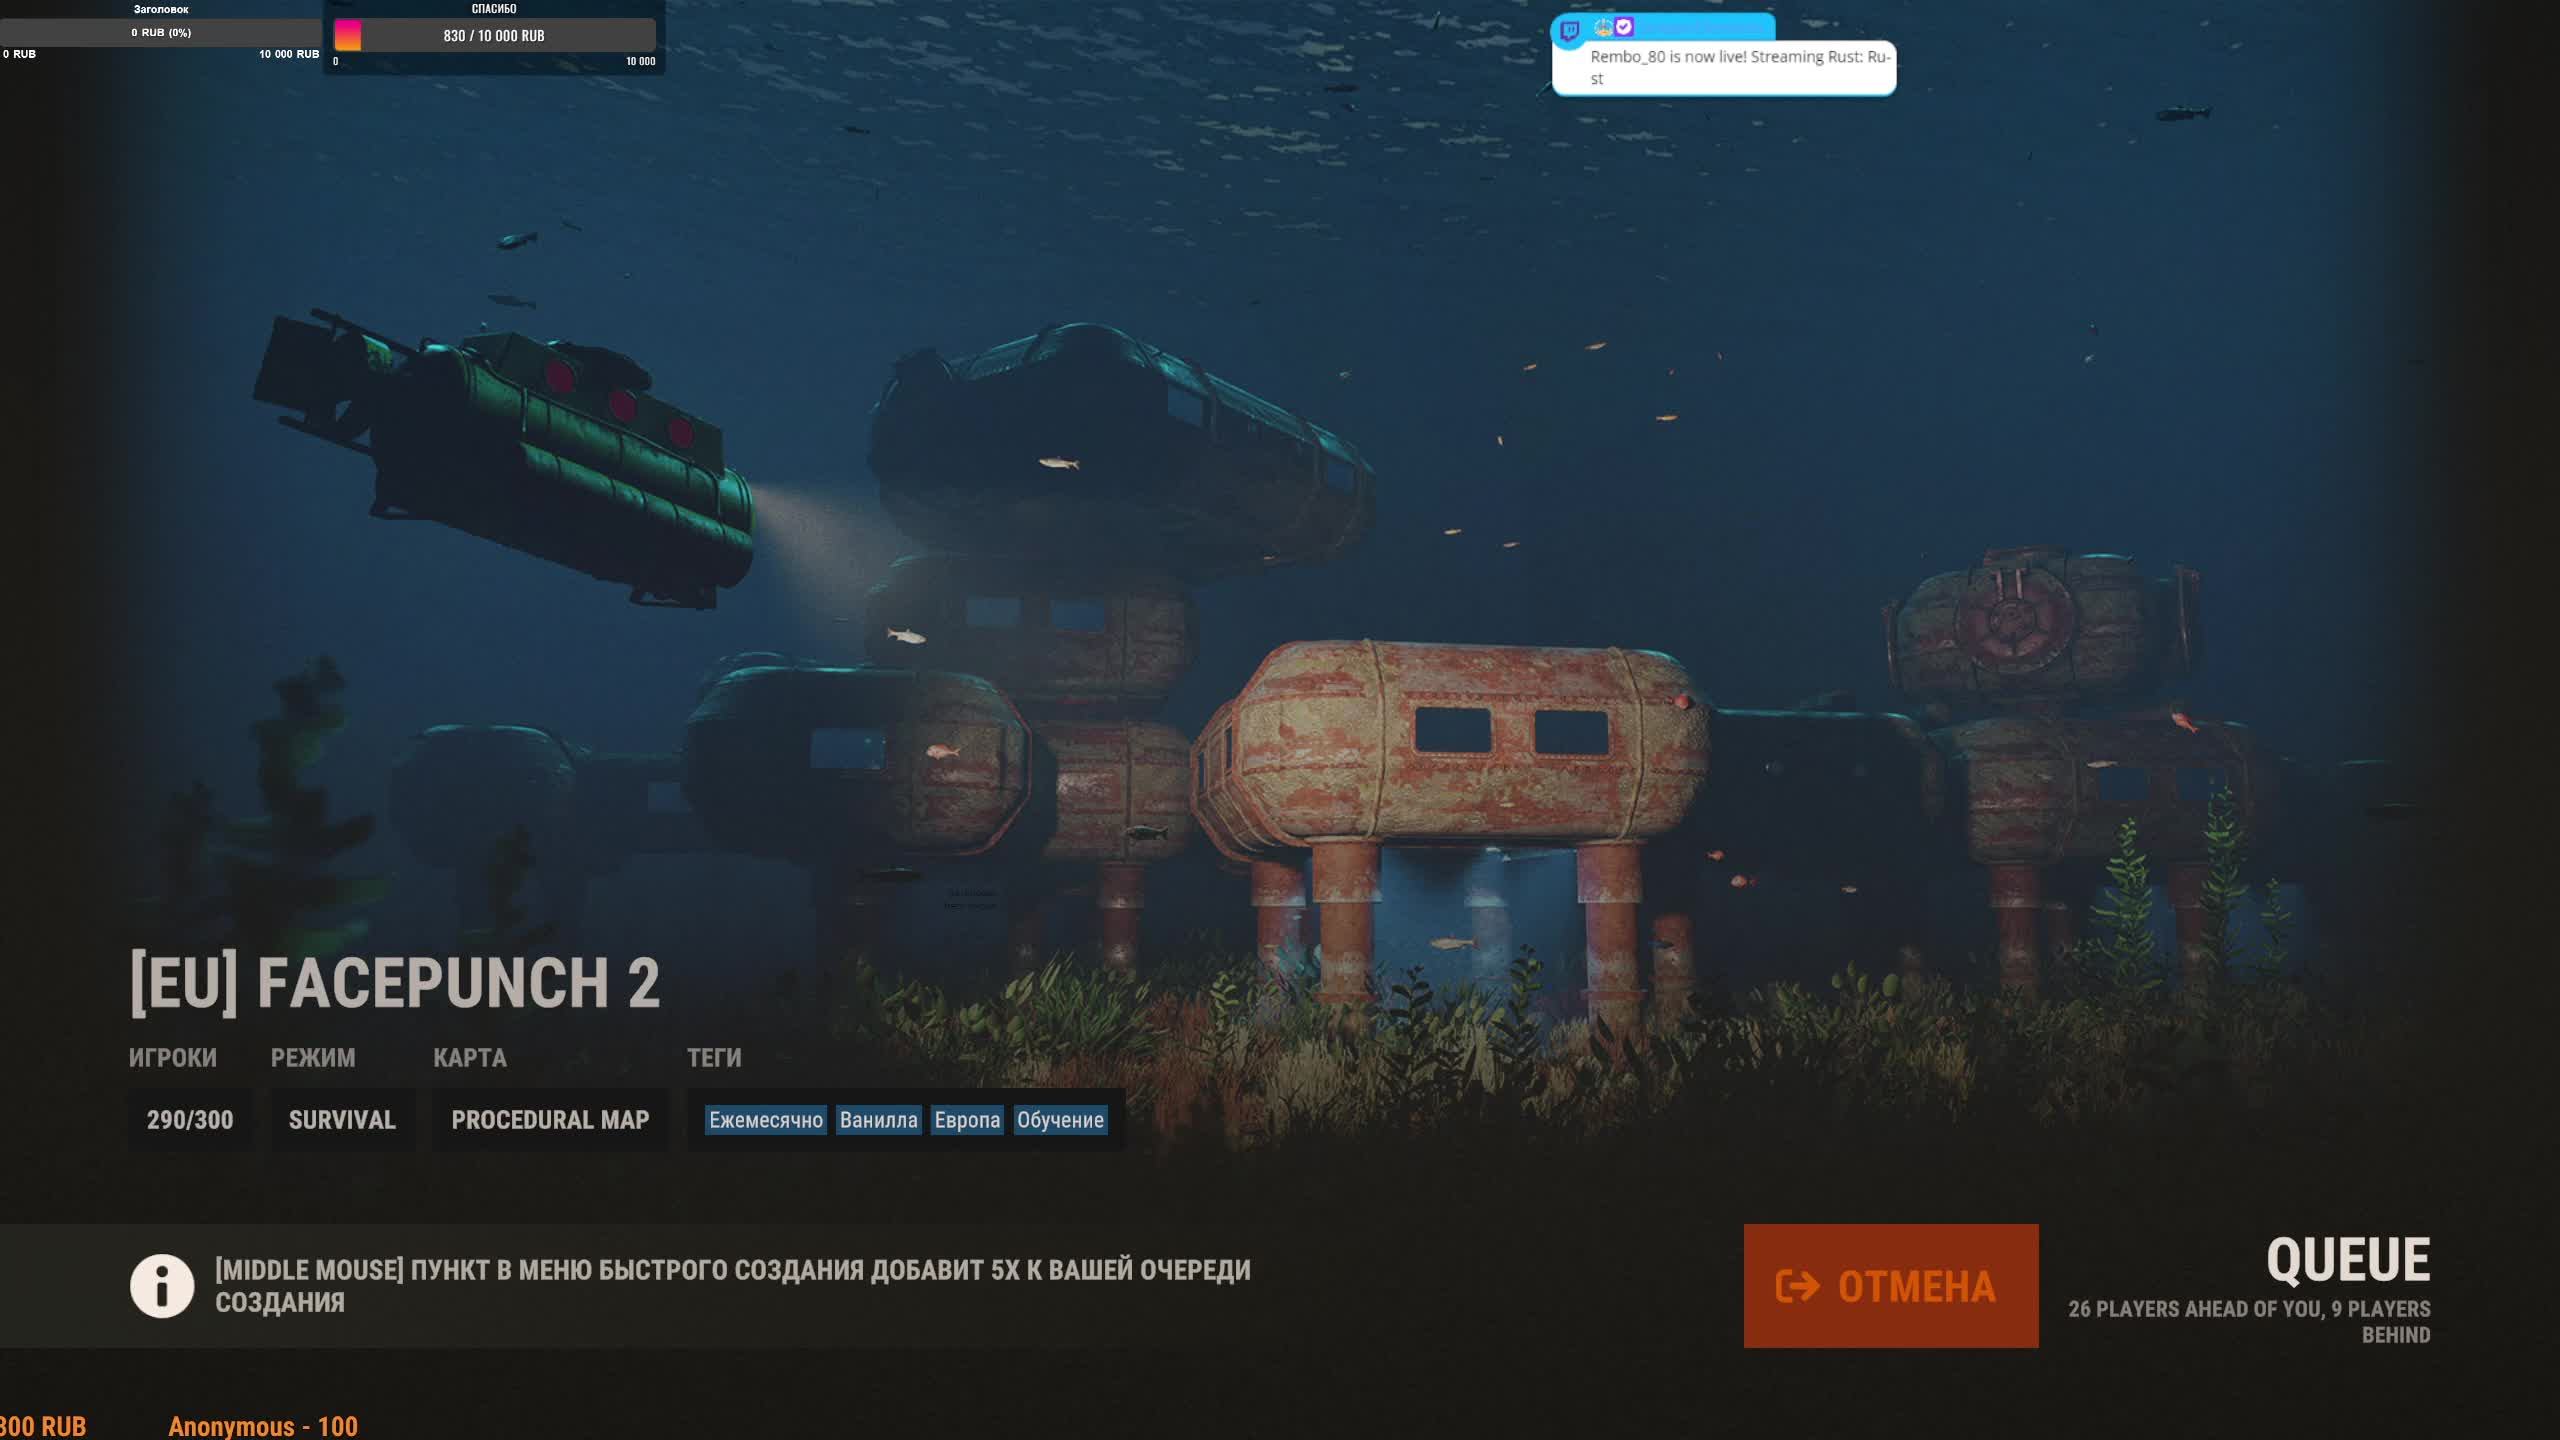The width and height of the screenshot is (2560, 1440).
Task: Select the Обучение tag
Action: coord(1060,1120)
